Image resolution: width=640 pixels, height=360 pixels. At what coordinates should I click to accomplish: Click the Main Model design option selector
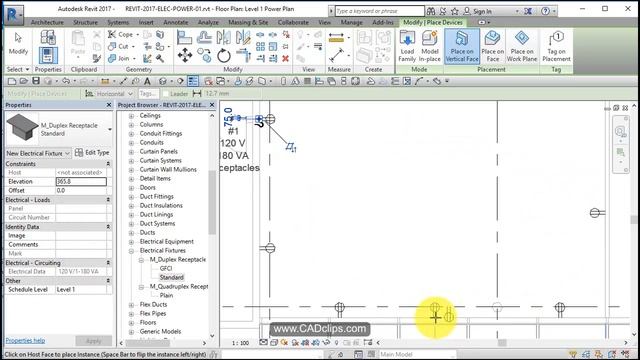coord(417,354)
